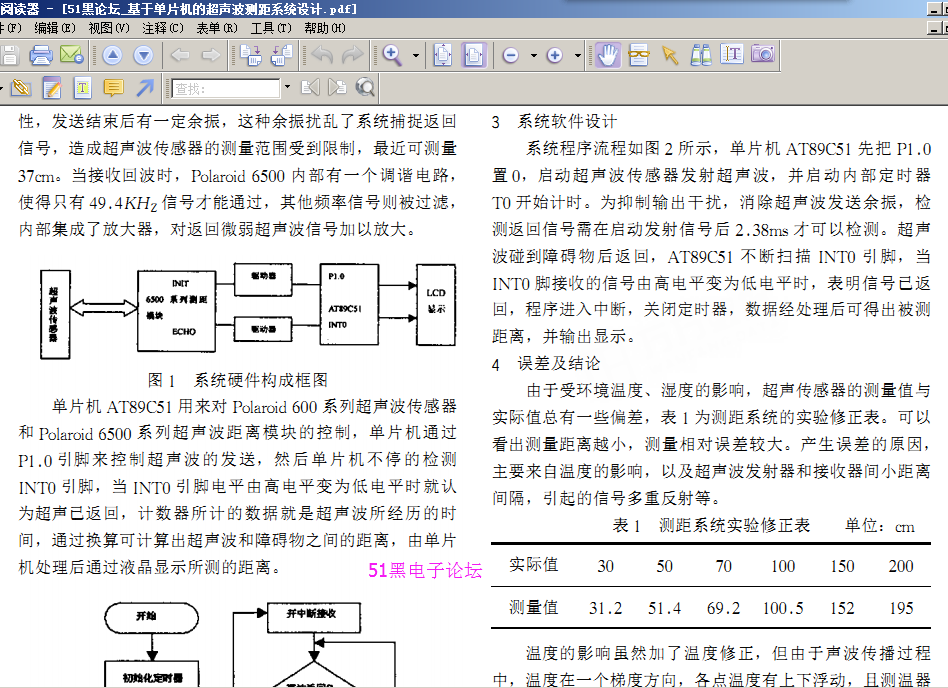The height and width of the screenshot is (688, 948).
Task: Go to the previous page with the up arrow
Action: 112,55
